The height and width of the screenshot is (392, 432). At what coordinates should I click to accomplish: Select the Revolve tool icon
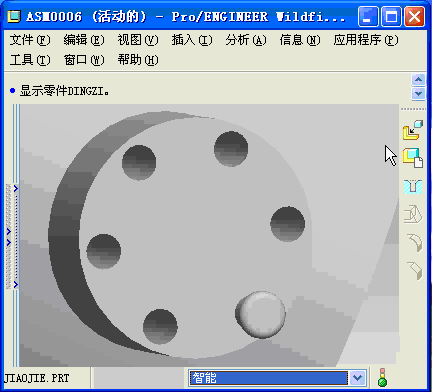(x=414, y=242)
